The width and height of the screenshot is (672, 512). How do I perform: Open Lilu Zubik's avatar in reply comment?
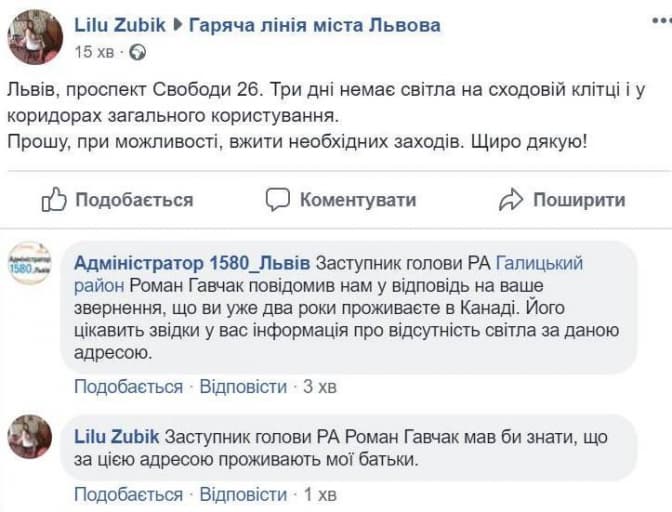click(30, 437)
